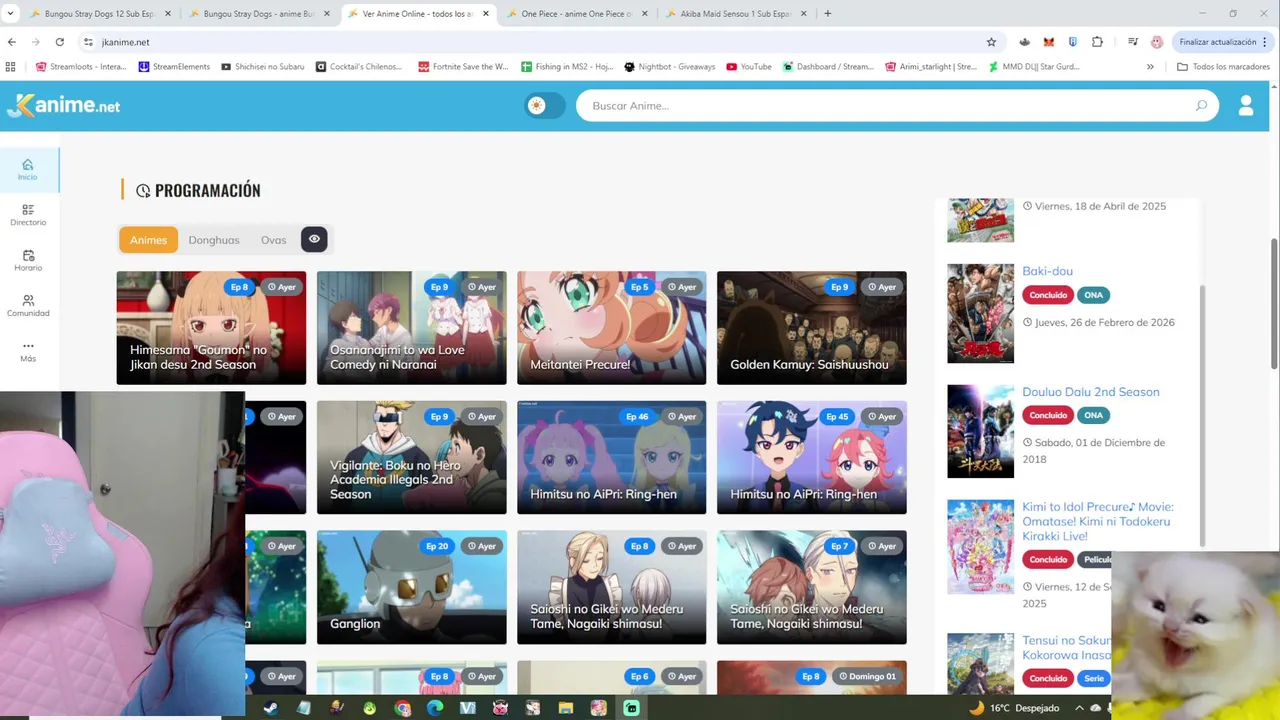Open the media control music icon

pyautogui.click(x=1132, y=42)
